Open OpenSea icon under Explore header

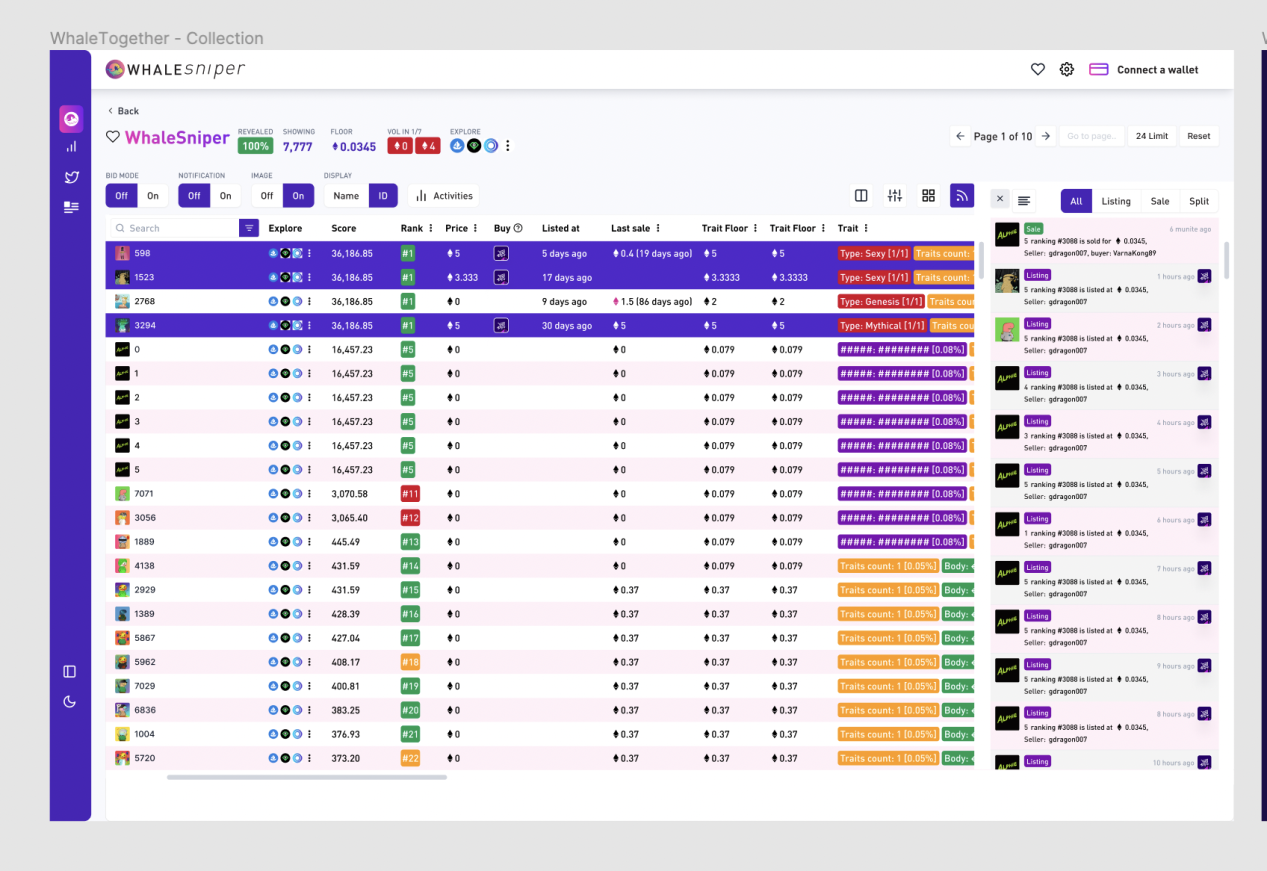coord(457,146)
